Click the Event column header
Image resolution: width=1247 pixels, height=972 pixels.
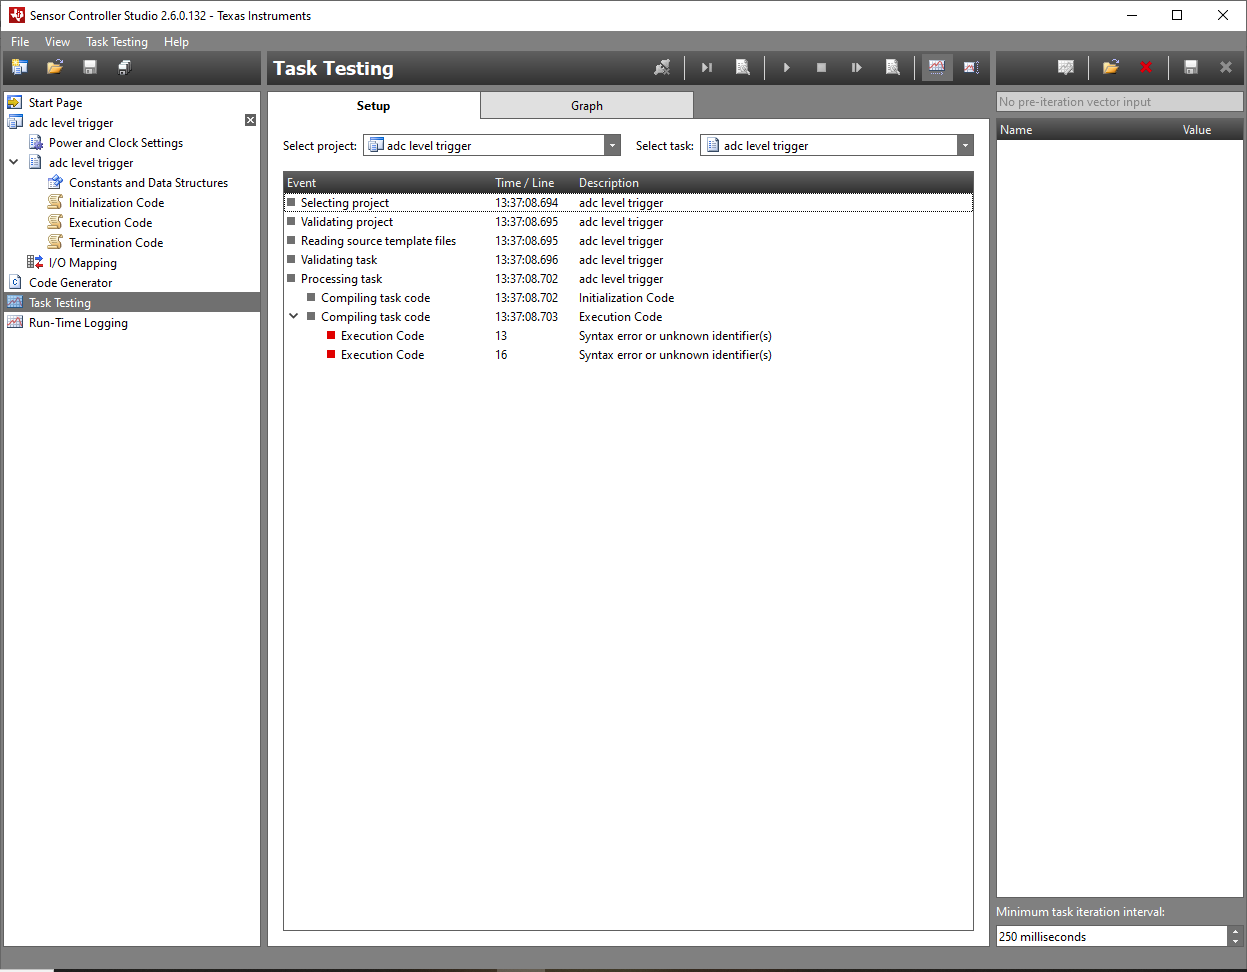(x=388, y=182)
